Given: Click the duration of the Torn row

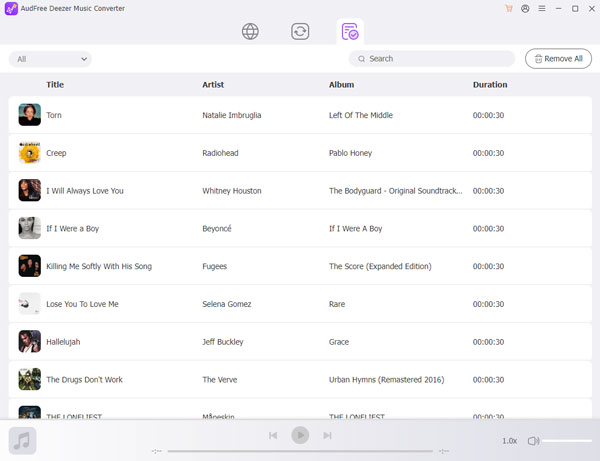Looking at the screenshot, I should pos(488,115).
